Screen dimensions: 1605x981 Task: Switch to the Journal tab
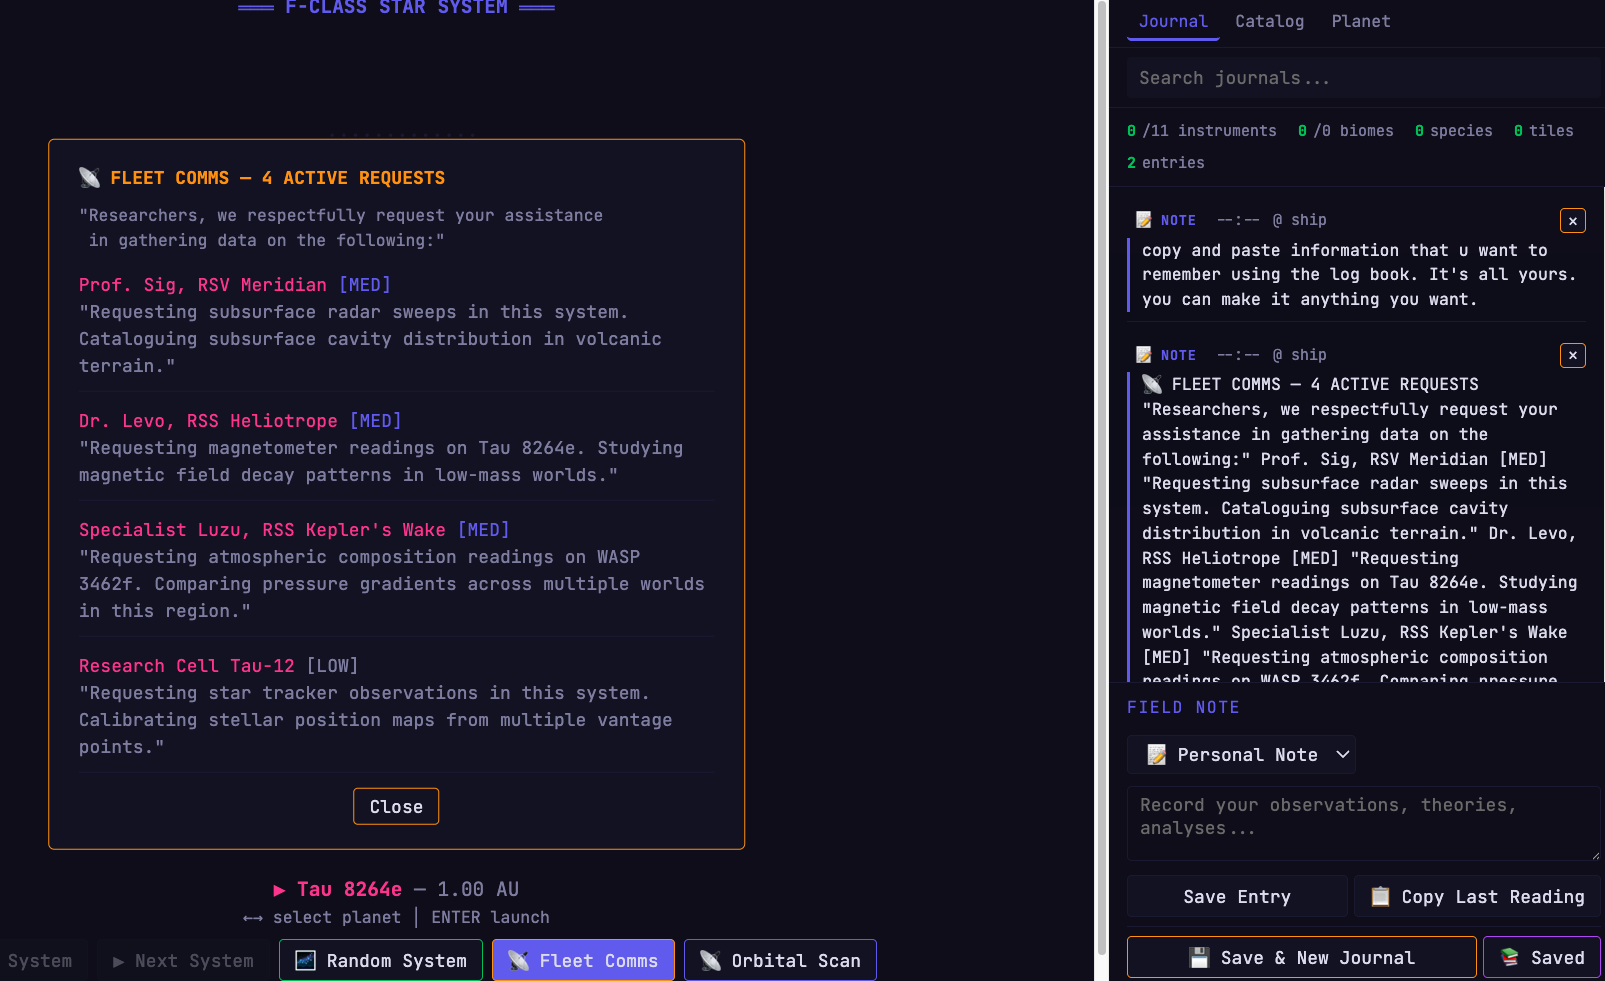click(1173, 21)
